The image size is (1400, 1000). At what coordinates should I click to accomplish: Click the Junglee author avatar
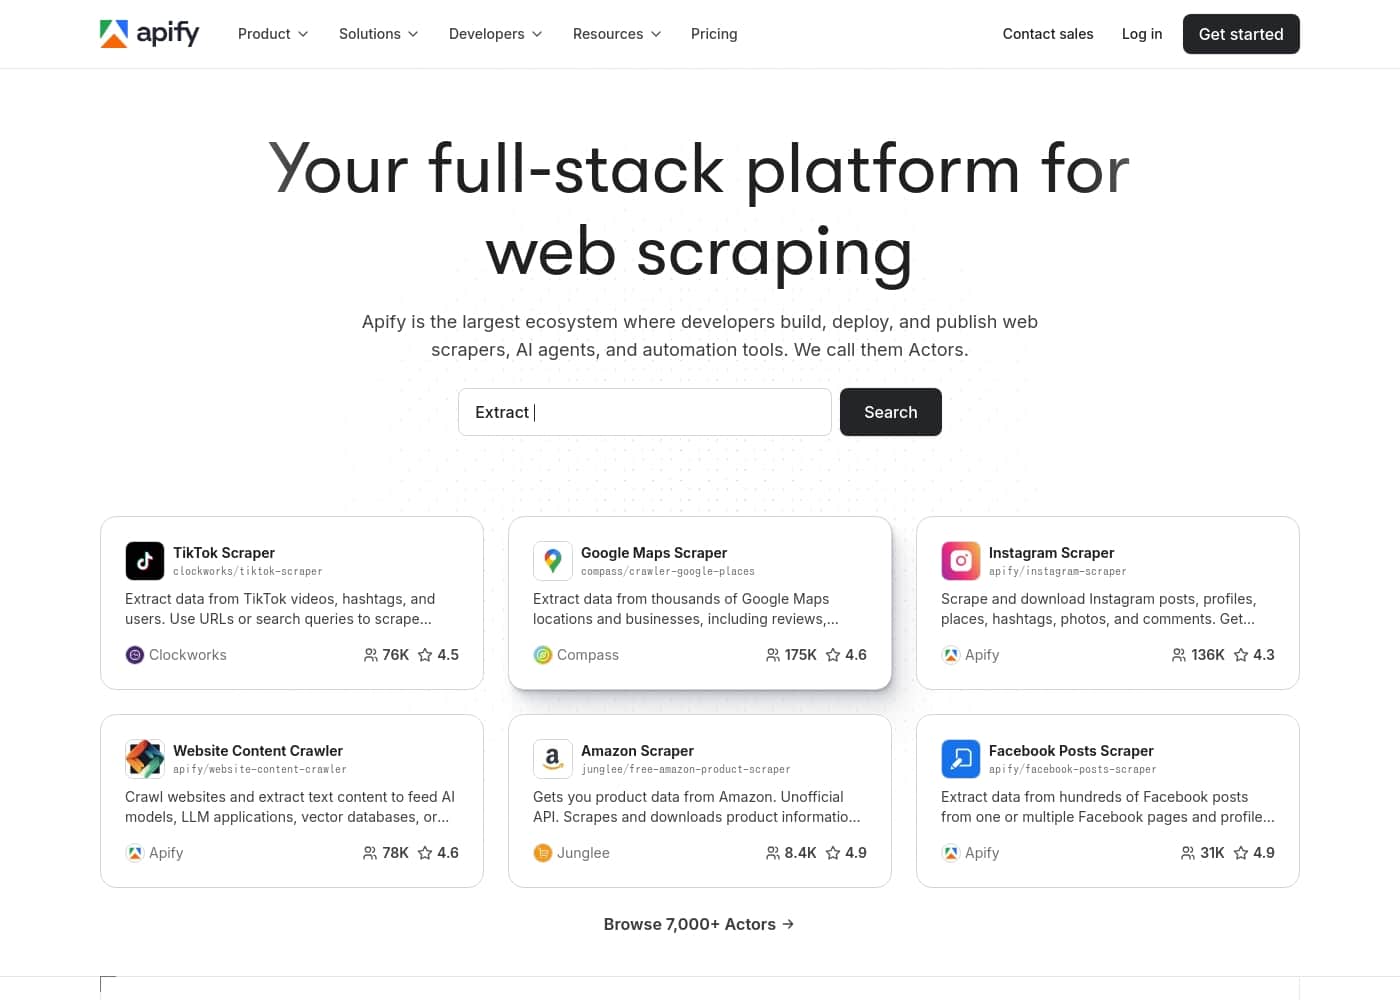[543, 853]
